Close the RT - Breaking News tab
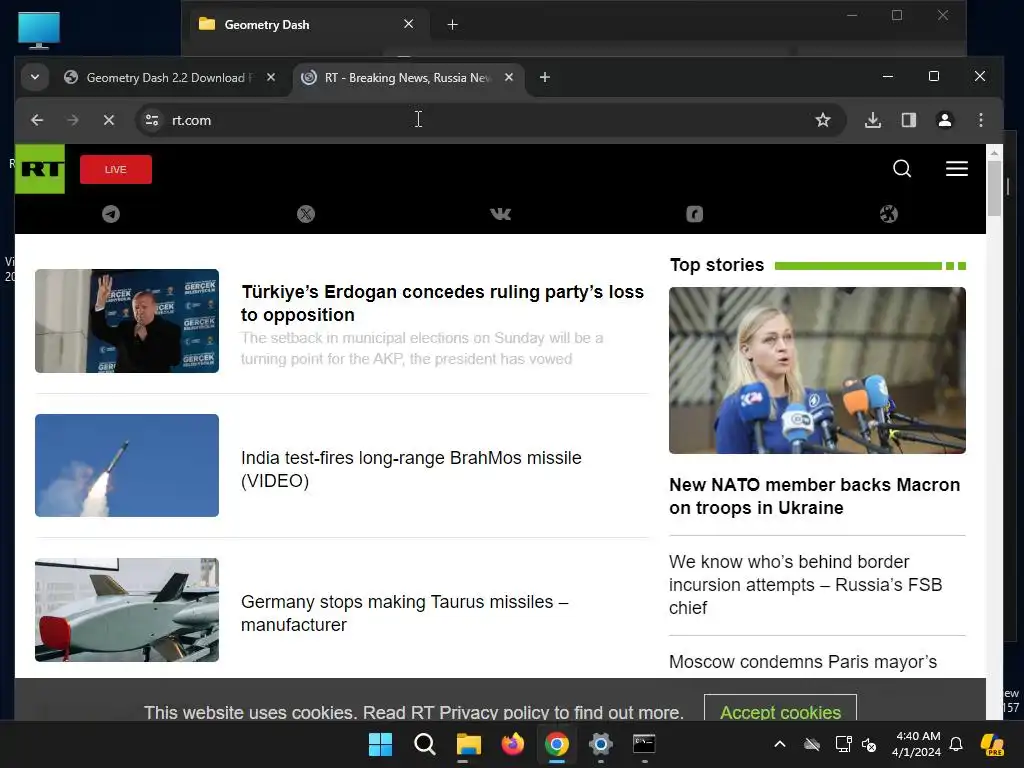The height and width of the screenshot is (768, 1024). (x=509, y=77)
